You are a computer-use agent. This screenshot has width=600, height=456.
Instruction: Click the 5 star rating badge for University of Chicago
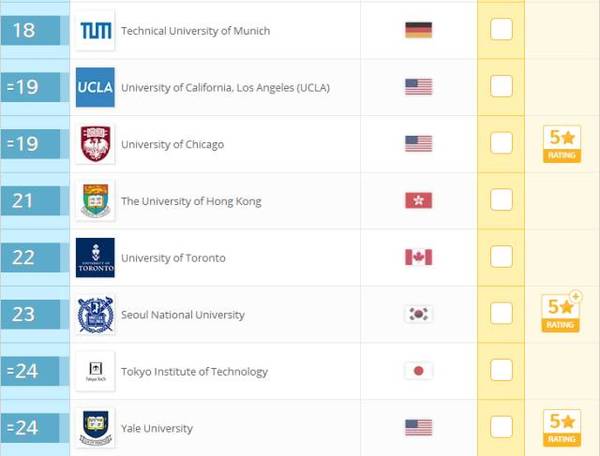(x=562, y=144)
